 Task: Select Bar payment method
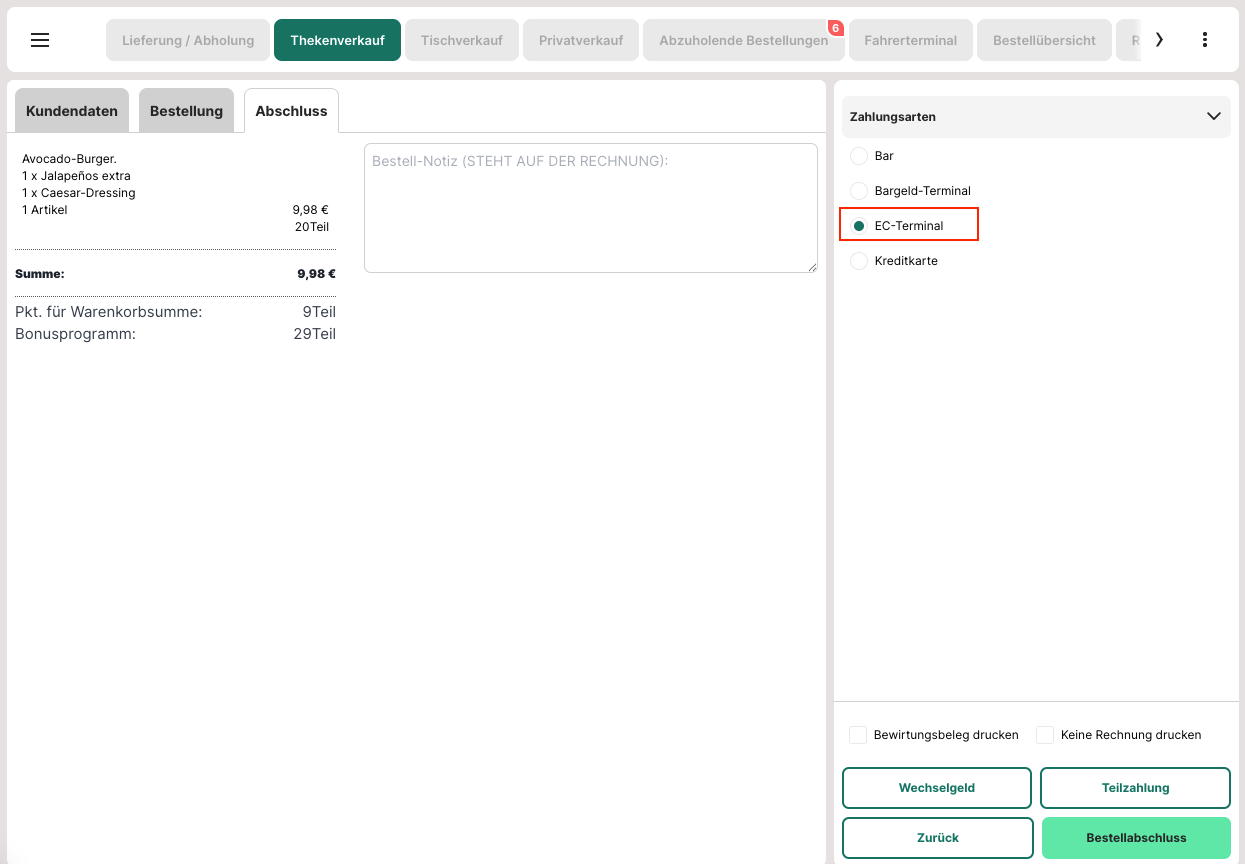point(859,156)
